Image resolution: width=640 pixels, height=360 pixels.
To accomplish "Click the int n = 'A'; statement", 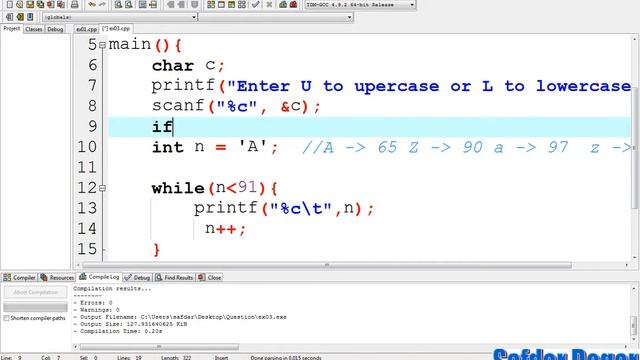I will [x=215, y=147].
